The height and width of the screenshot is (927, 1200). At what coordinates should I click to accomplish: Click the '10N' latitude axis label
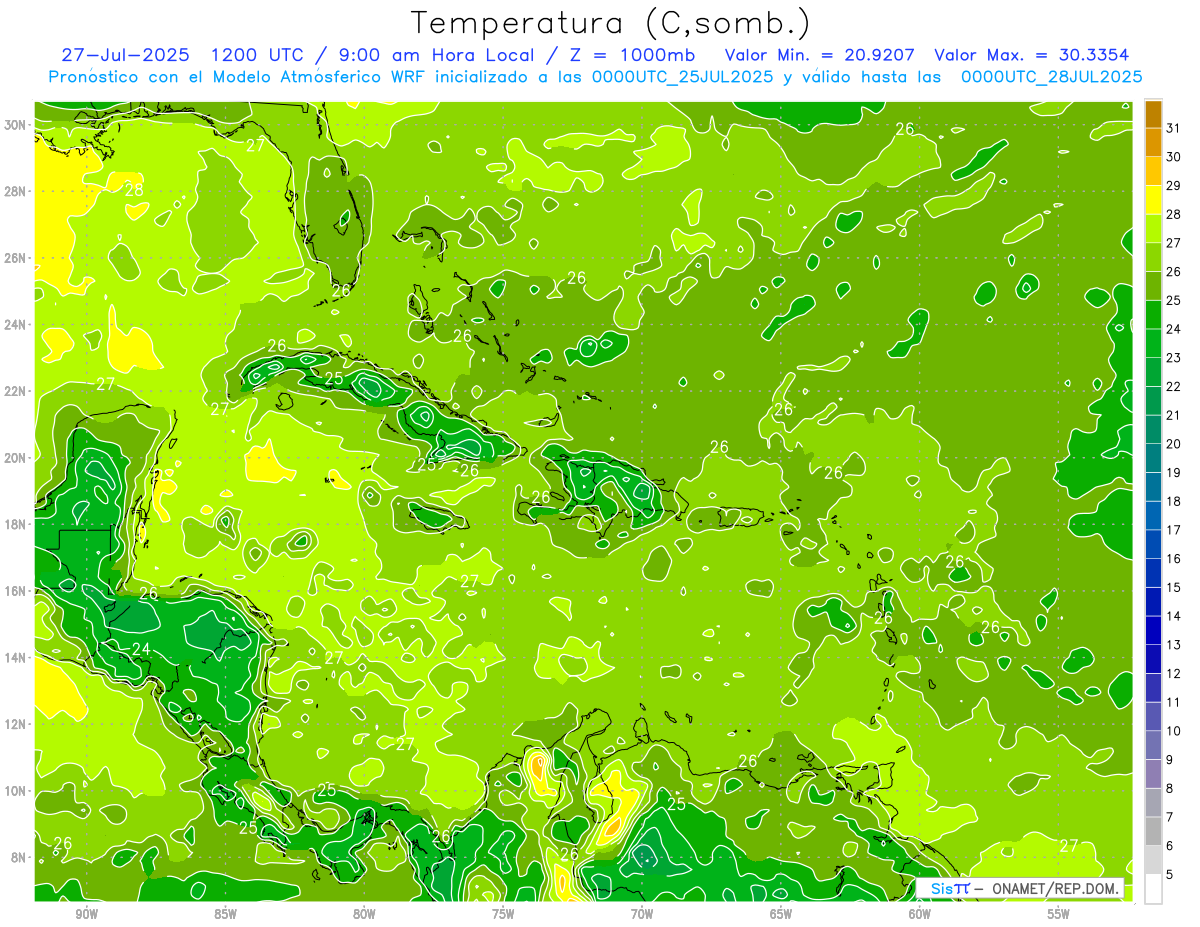pos(17,791)
